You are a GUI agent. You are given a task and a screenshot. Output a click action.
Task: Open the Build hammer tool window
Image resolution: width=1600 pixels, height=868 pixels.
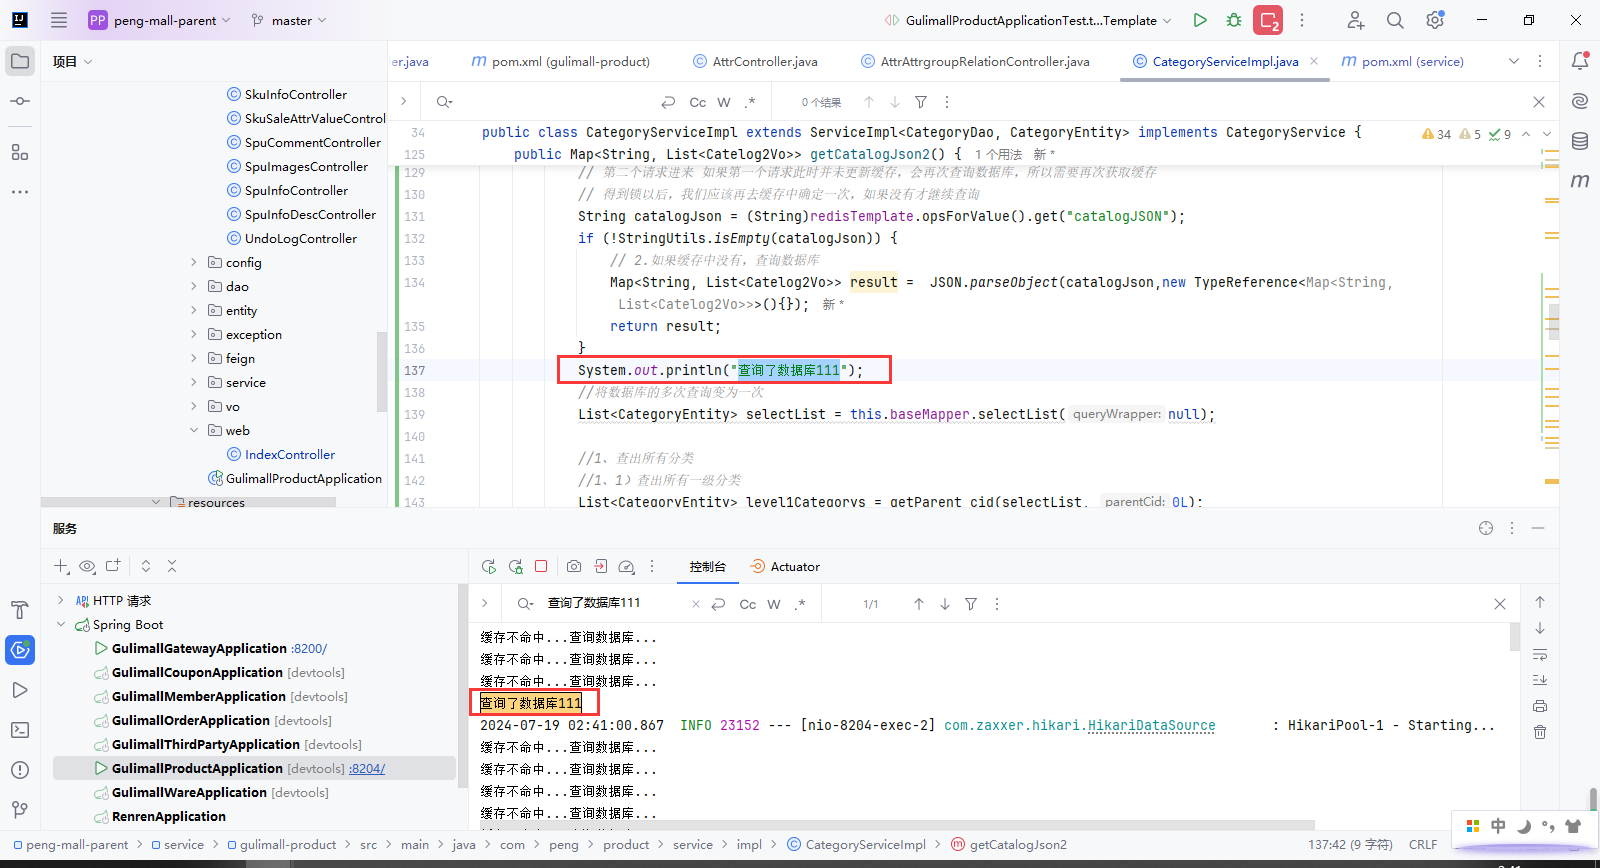(20, 610)
